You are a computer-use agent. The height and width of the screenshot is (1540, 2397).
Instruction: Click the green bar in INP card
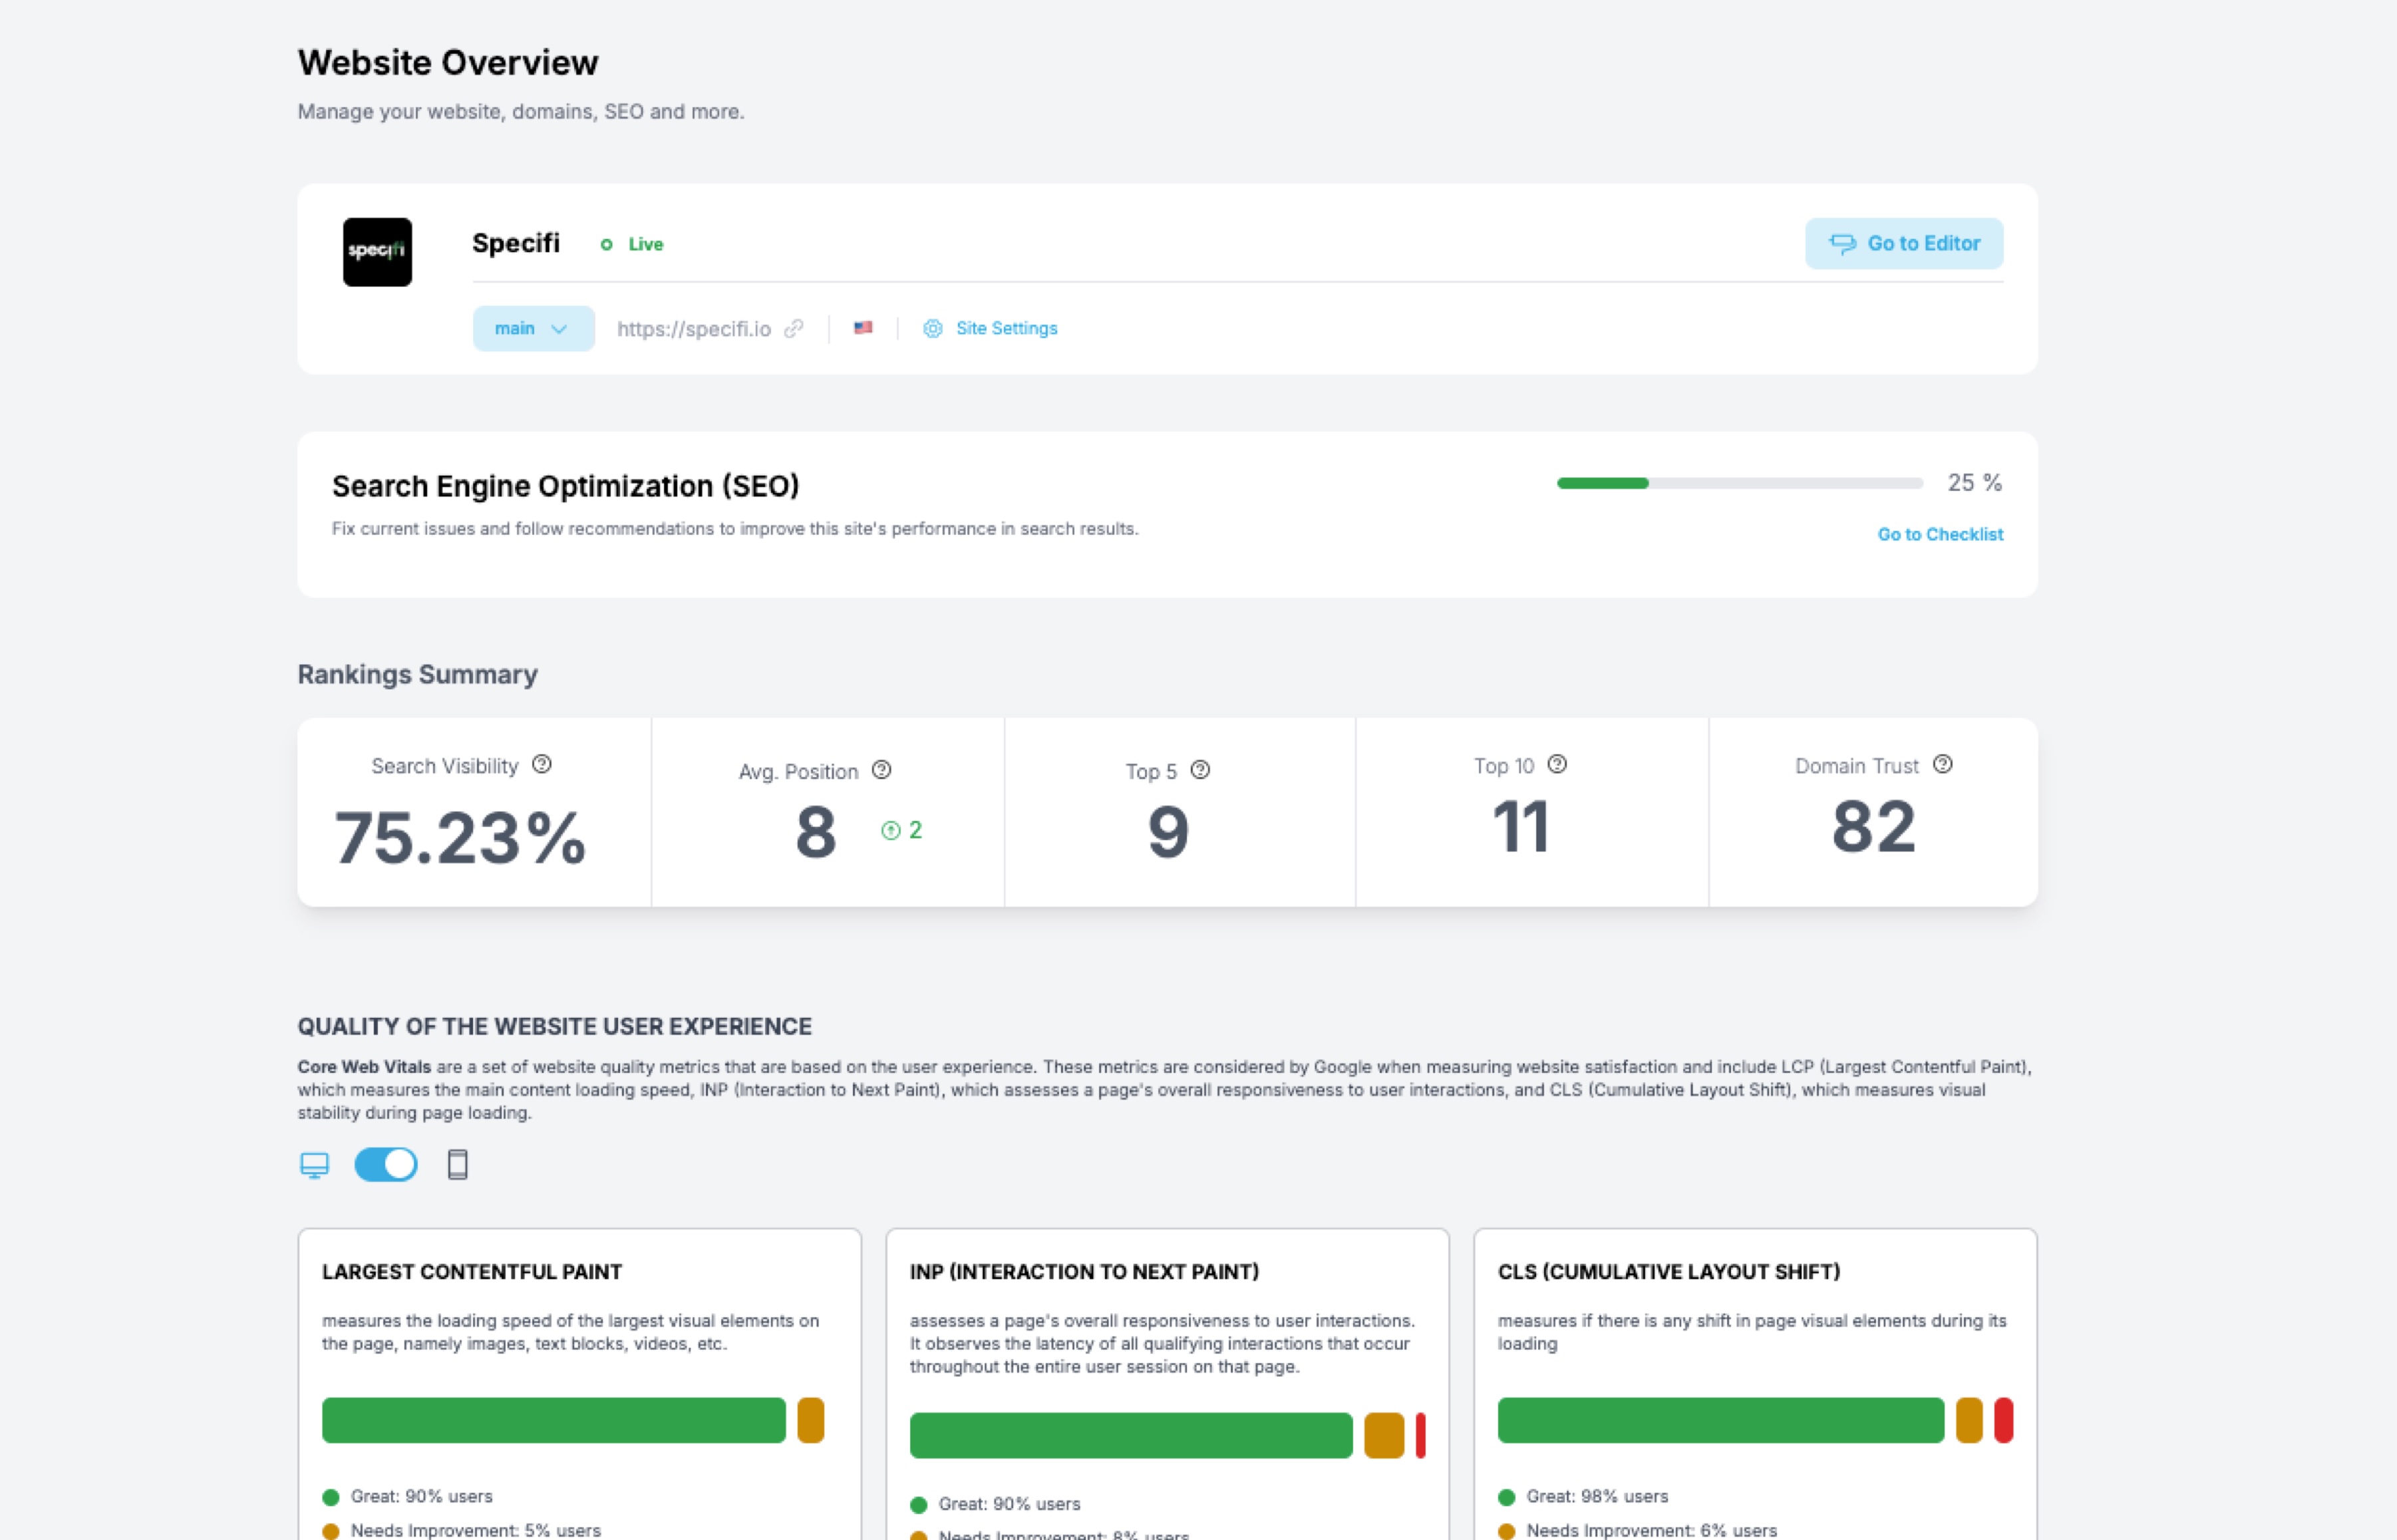1131,1436
